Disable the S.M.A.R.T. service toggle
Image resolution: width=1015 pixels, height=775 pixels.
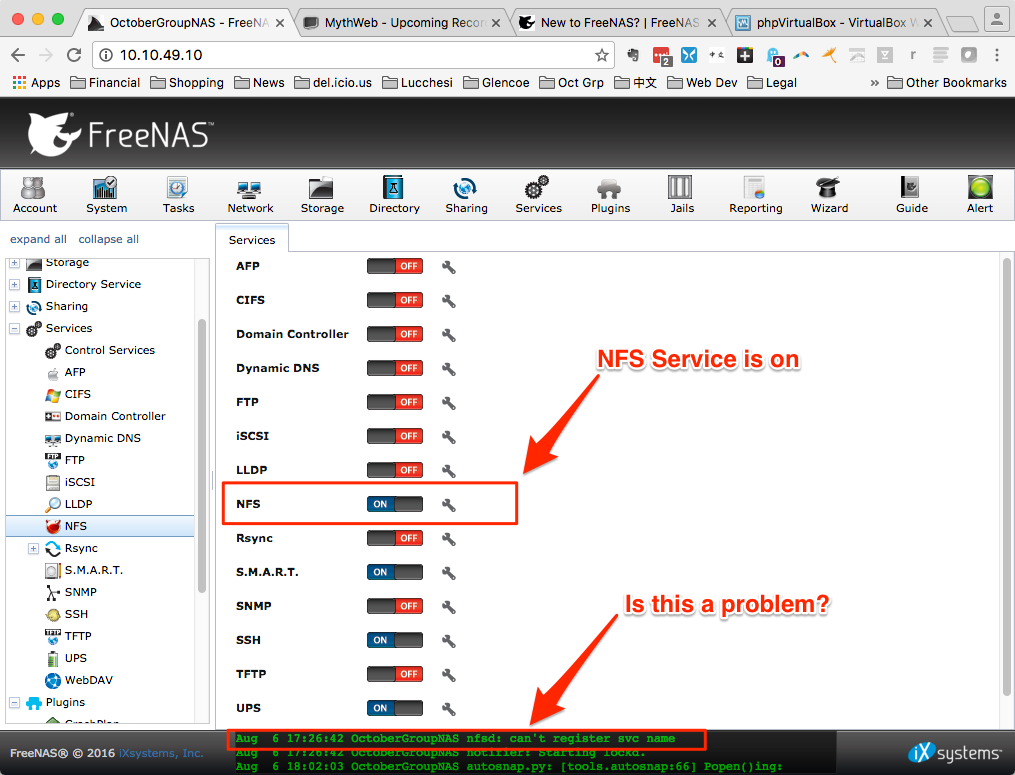point(395,572)
